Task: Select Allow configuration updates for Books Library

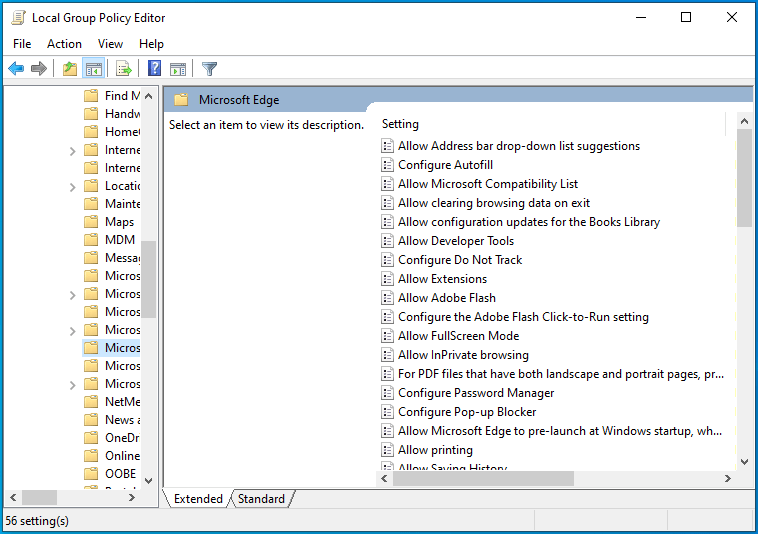Action: (x=529, y=222)
